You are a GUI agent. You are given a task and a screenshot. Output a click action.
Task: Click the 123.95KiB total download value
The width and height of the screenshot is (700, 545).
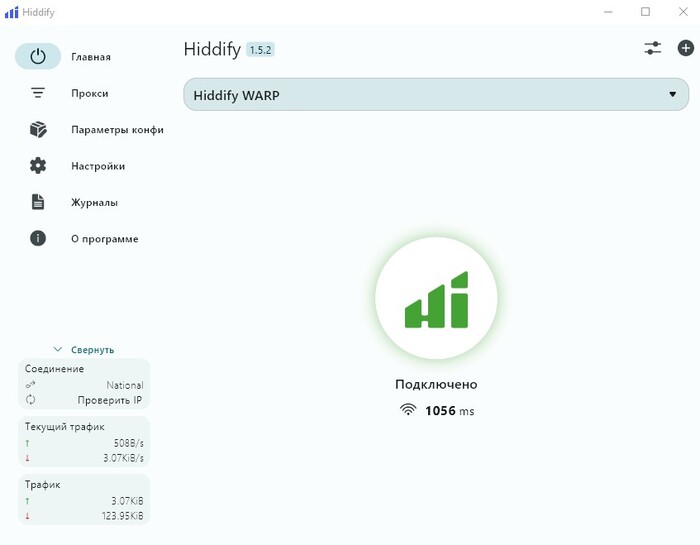tap(122, 516)
